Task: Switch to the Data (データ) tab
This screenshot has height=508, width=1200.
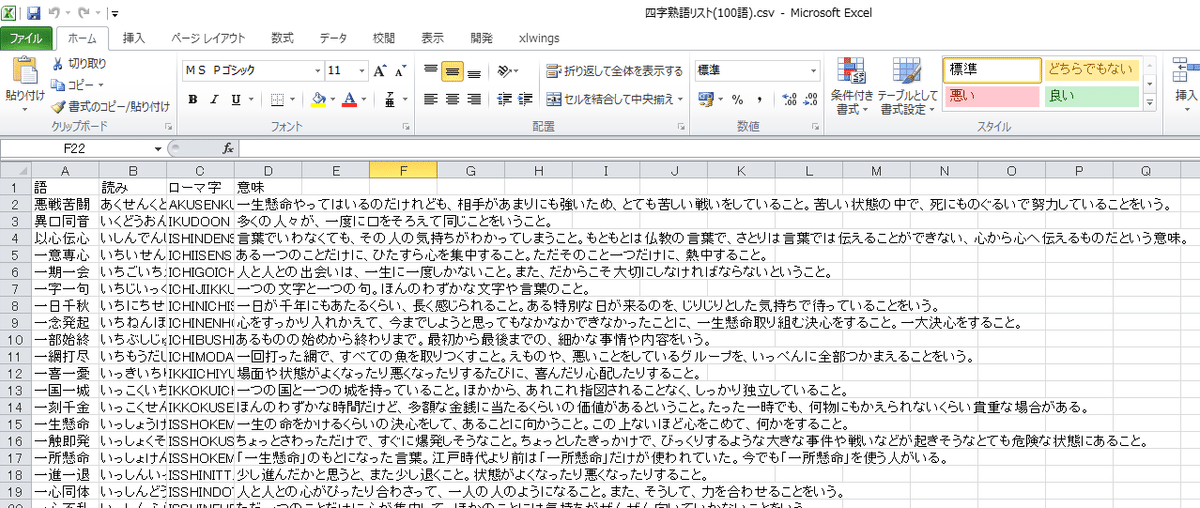Action: tap(333, 38)
